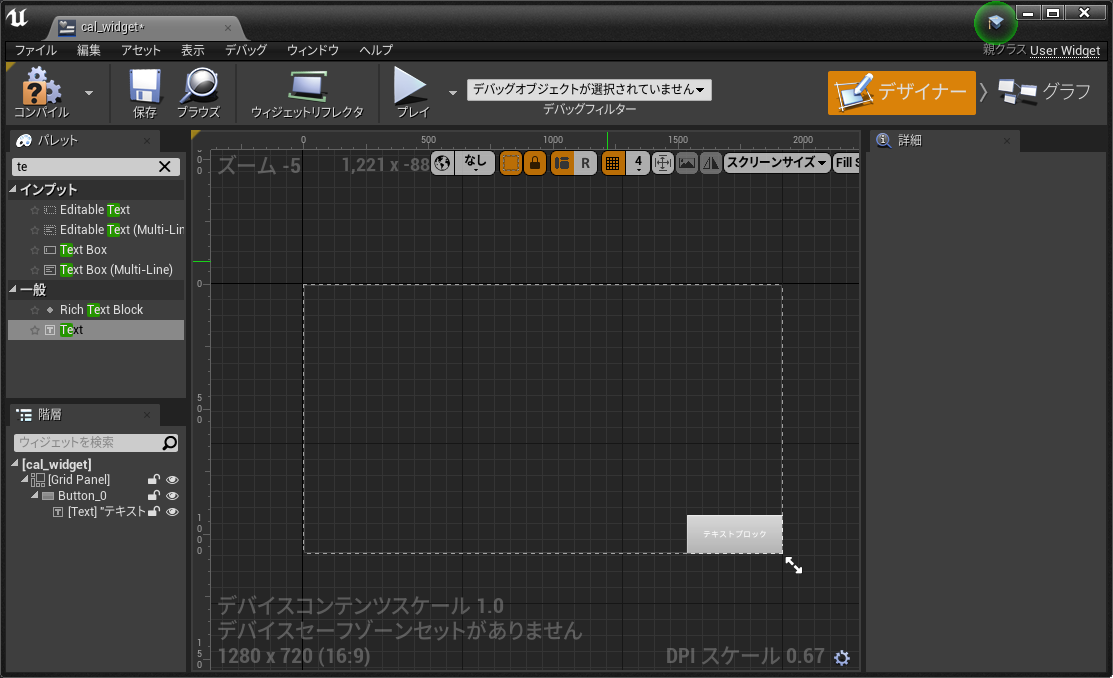Toggle visibility eye for Grid Panel
This screenshot has height=678, width=1113.
[x=172, y=480]
